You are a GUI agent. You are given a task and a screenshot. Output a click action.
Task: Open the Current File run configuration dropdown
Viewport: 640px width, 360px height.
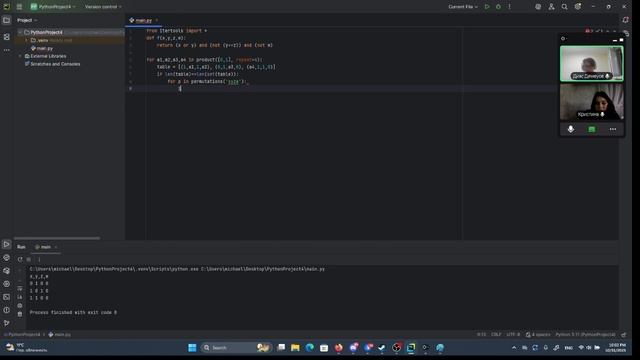tap(463, 7)
